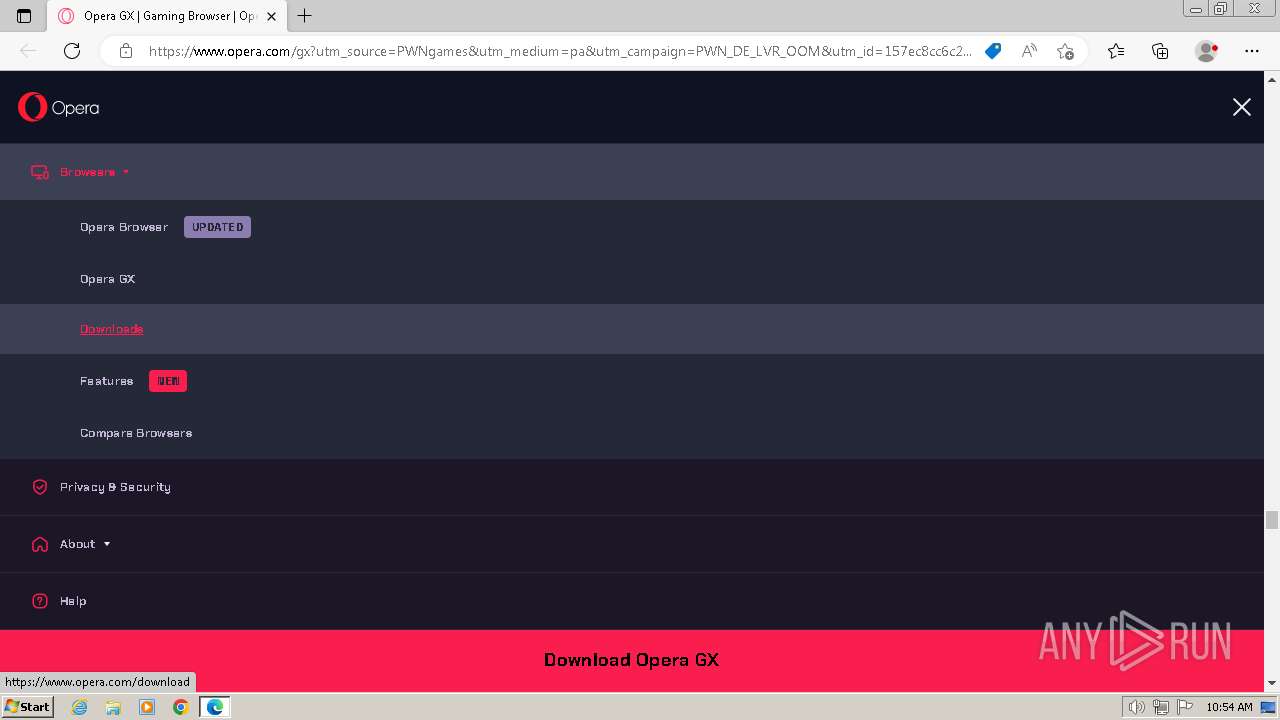
Task: Go to the Downloads page link
Action: 112,329
